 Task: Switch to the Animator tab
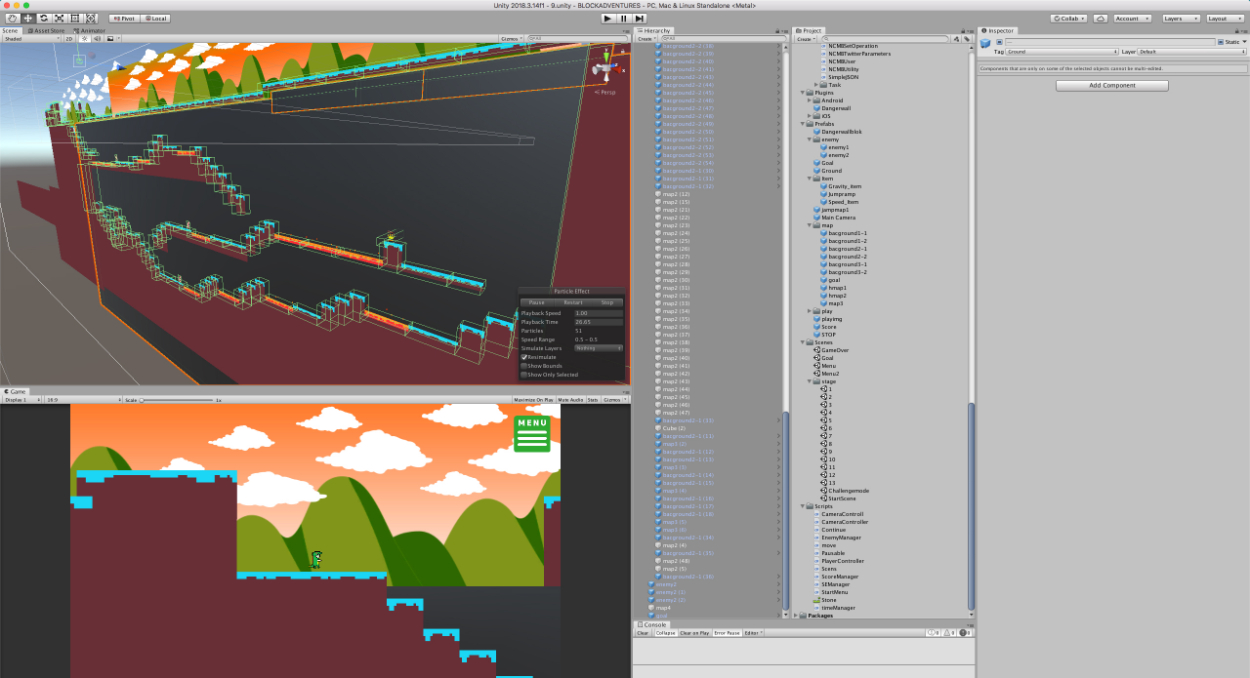pyautogui.click(x=92, y=30)
